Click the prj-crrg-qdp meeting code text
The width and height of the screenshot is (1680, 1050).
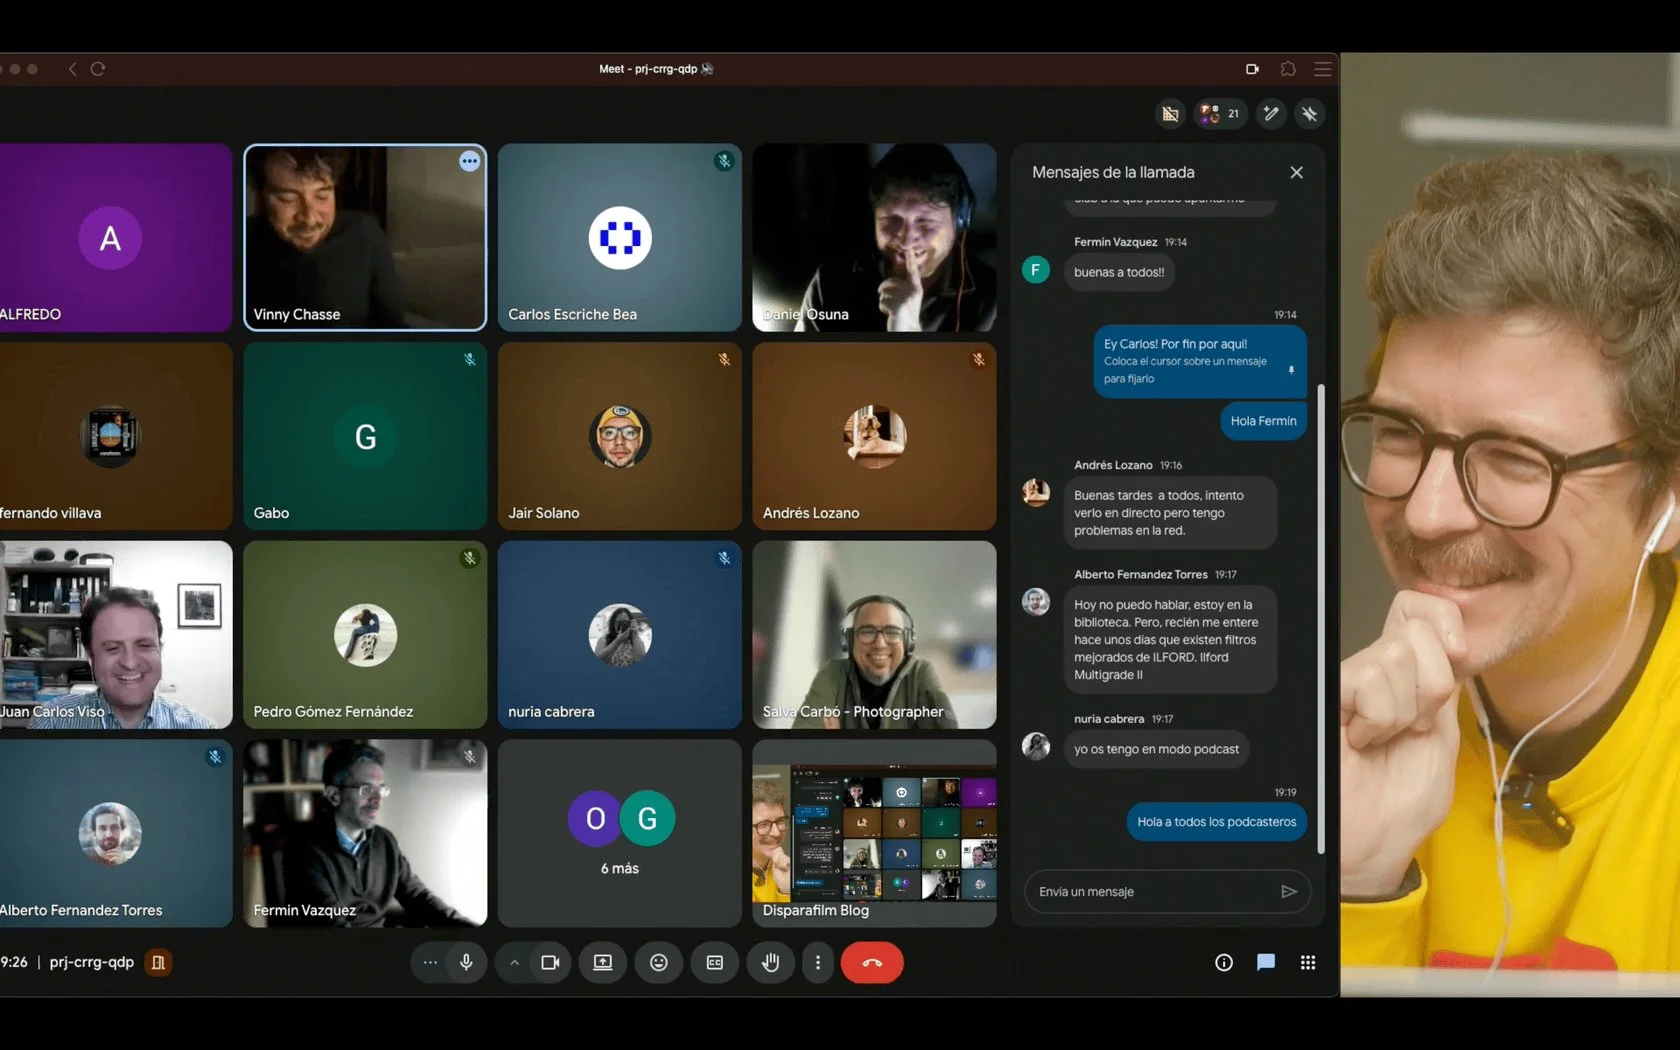(91, 962)
